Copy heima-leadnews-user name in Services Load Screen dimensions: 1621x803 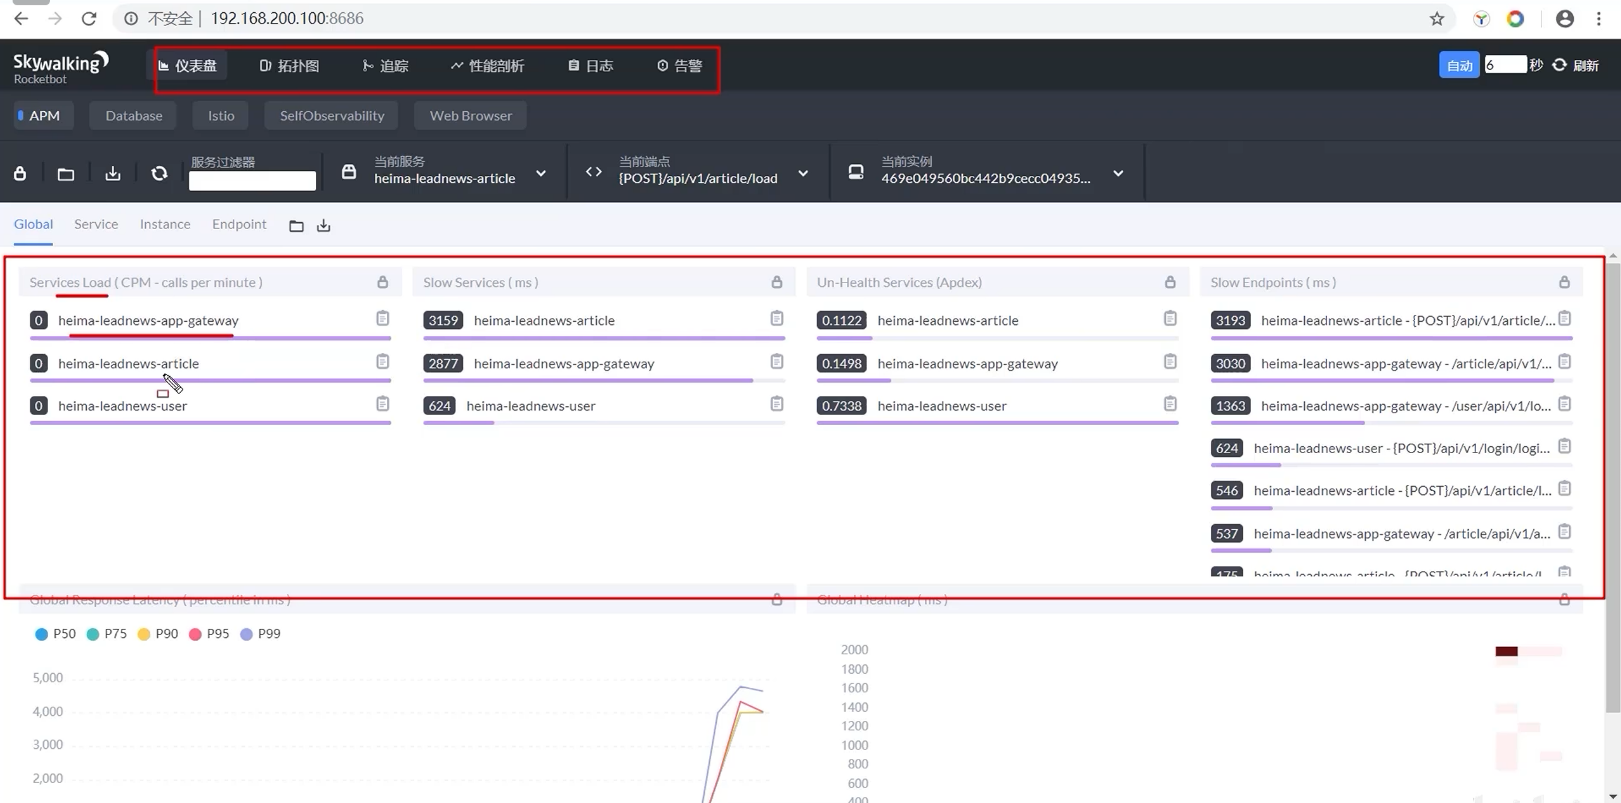click(383, 404)
